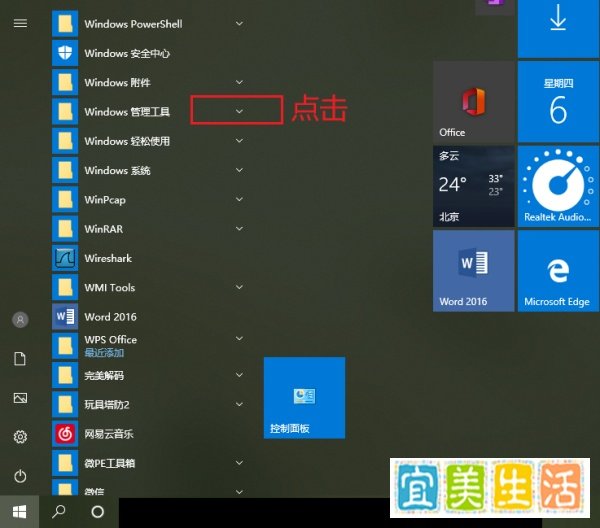This screenshot has width=600, height=528.
Task: Open the Windows 安全中心 shield icon
Action: tap(65, 53)
